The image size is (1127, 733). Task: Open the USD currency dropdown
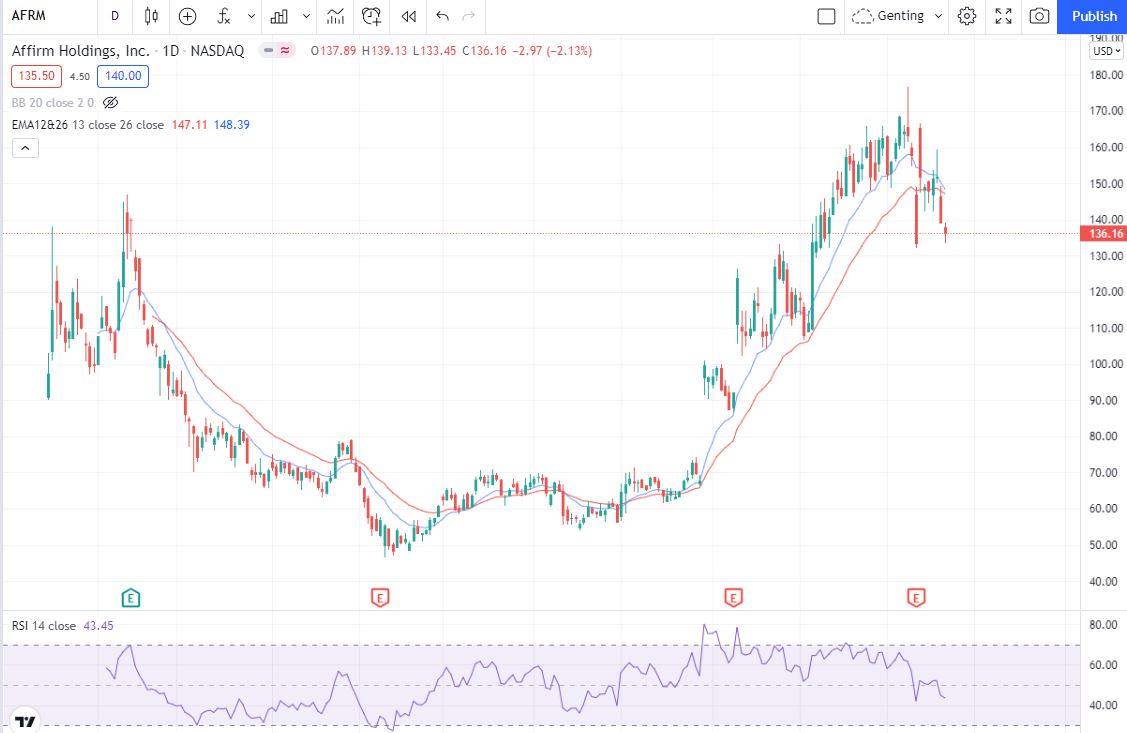[x=1107, y=51]
